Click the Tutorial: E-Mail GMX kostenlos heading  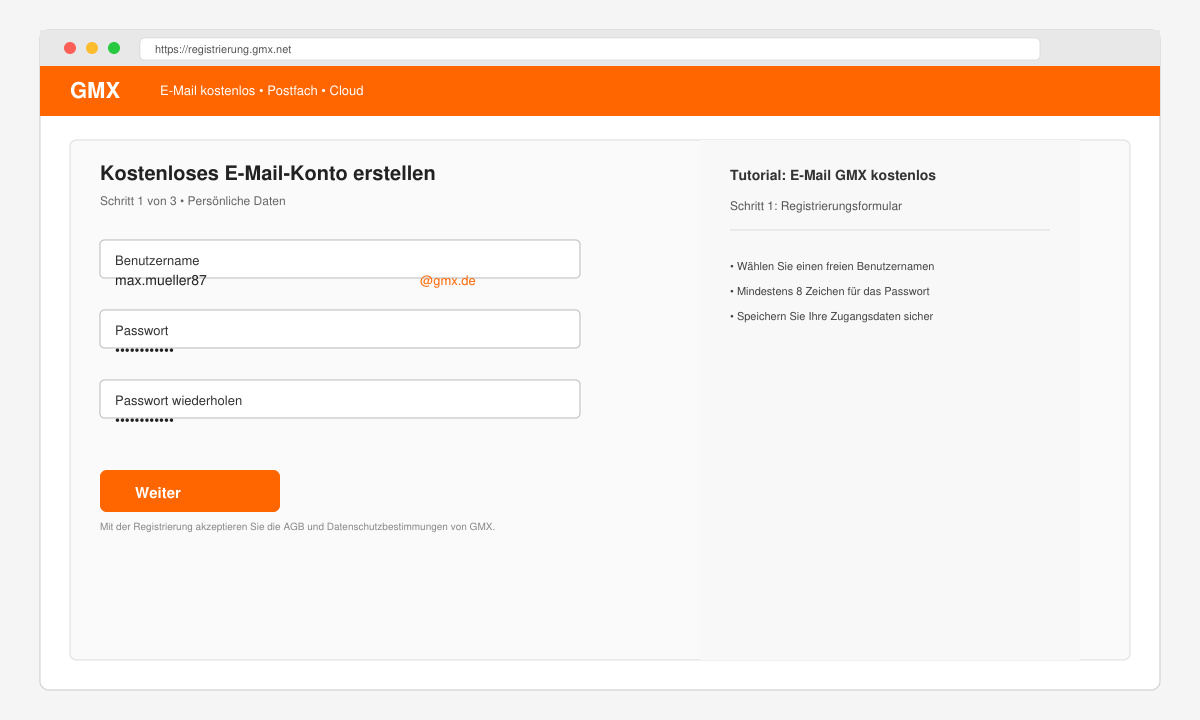coord(833,175)
